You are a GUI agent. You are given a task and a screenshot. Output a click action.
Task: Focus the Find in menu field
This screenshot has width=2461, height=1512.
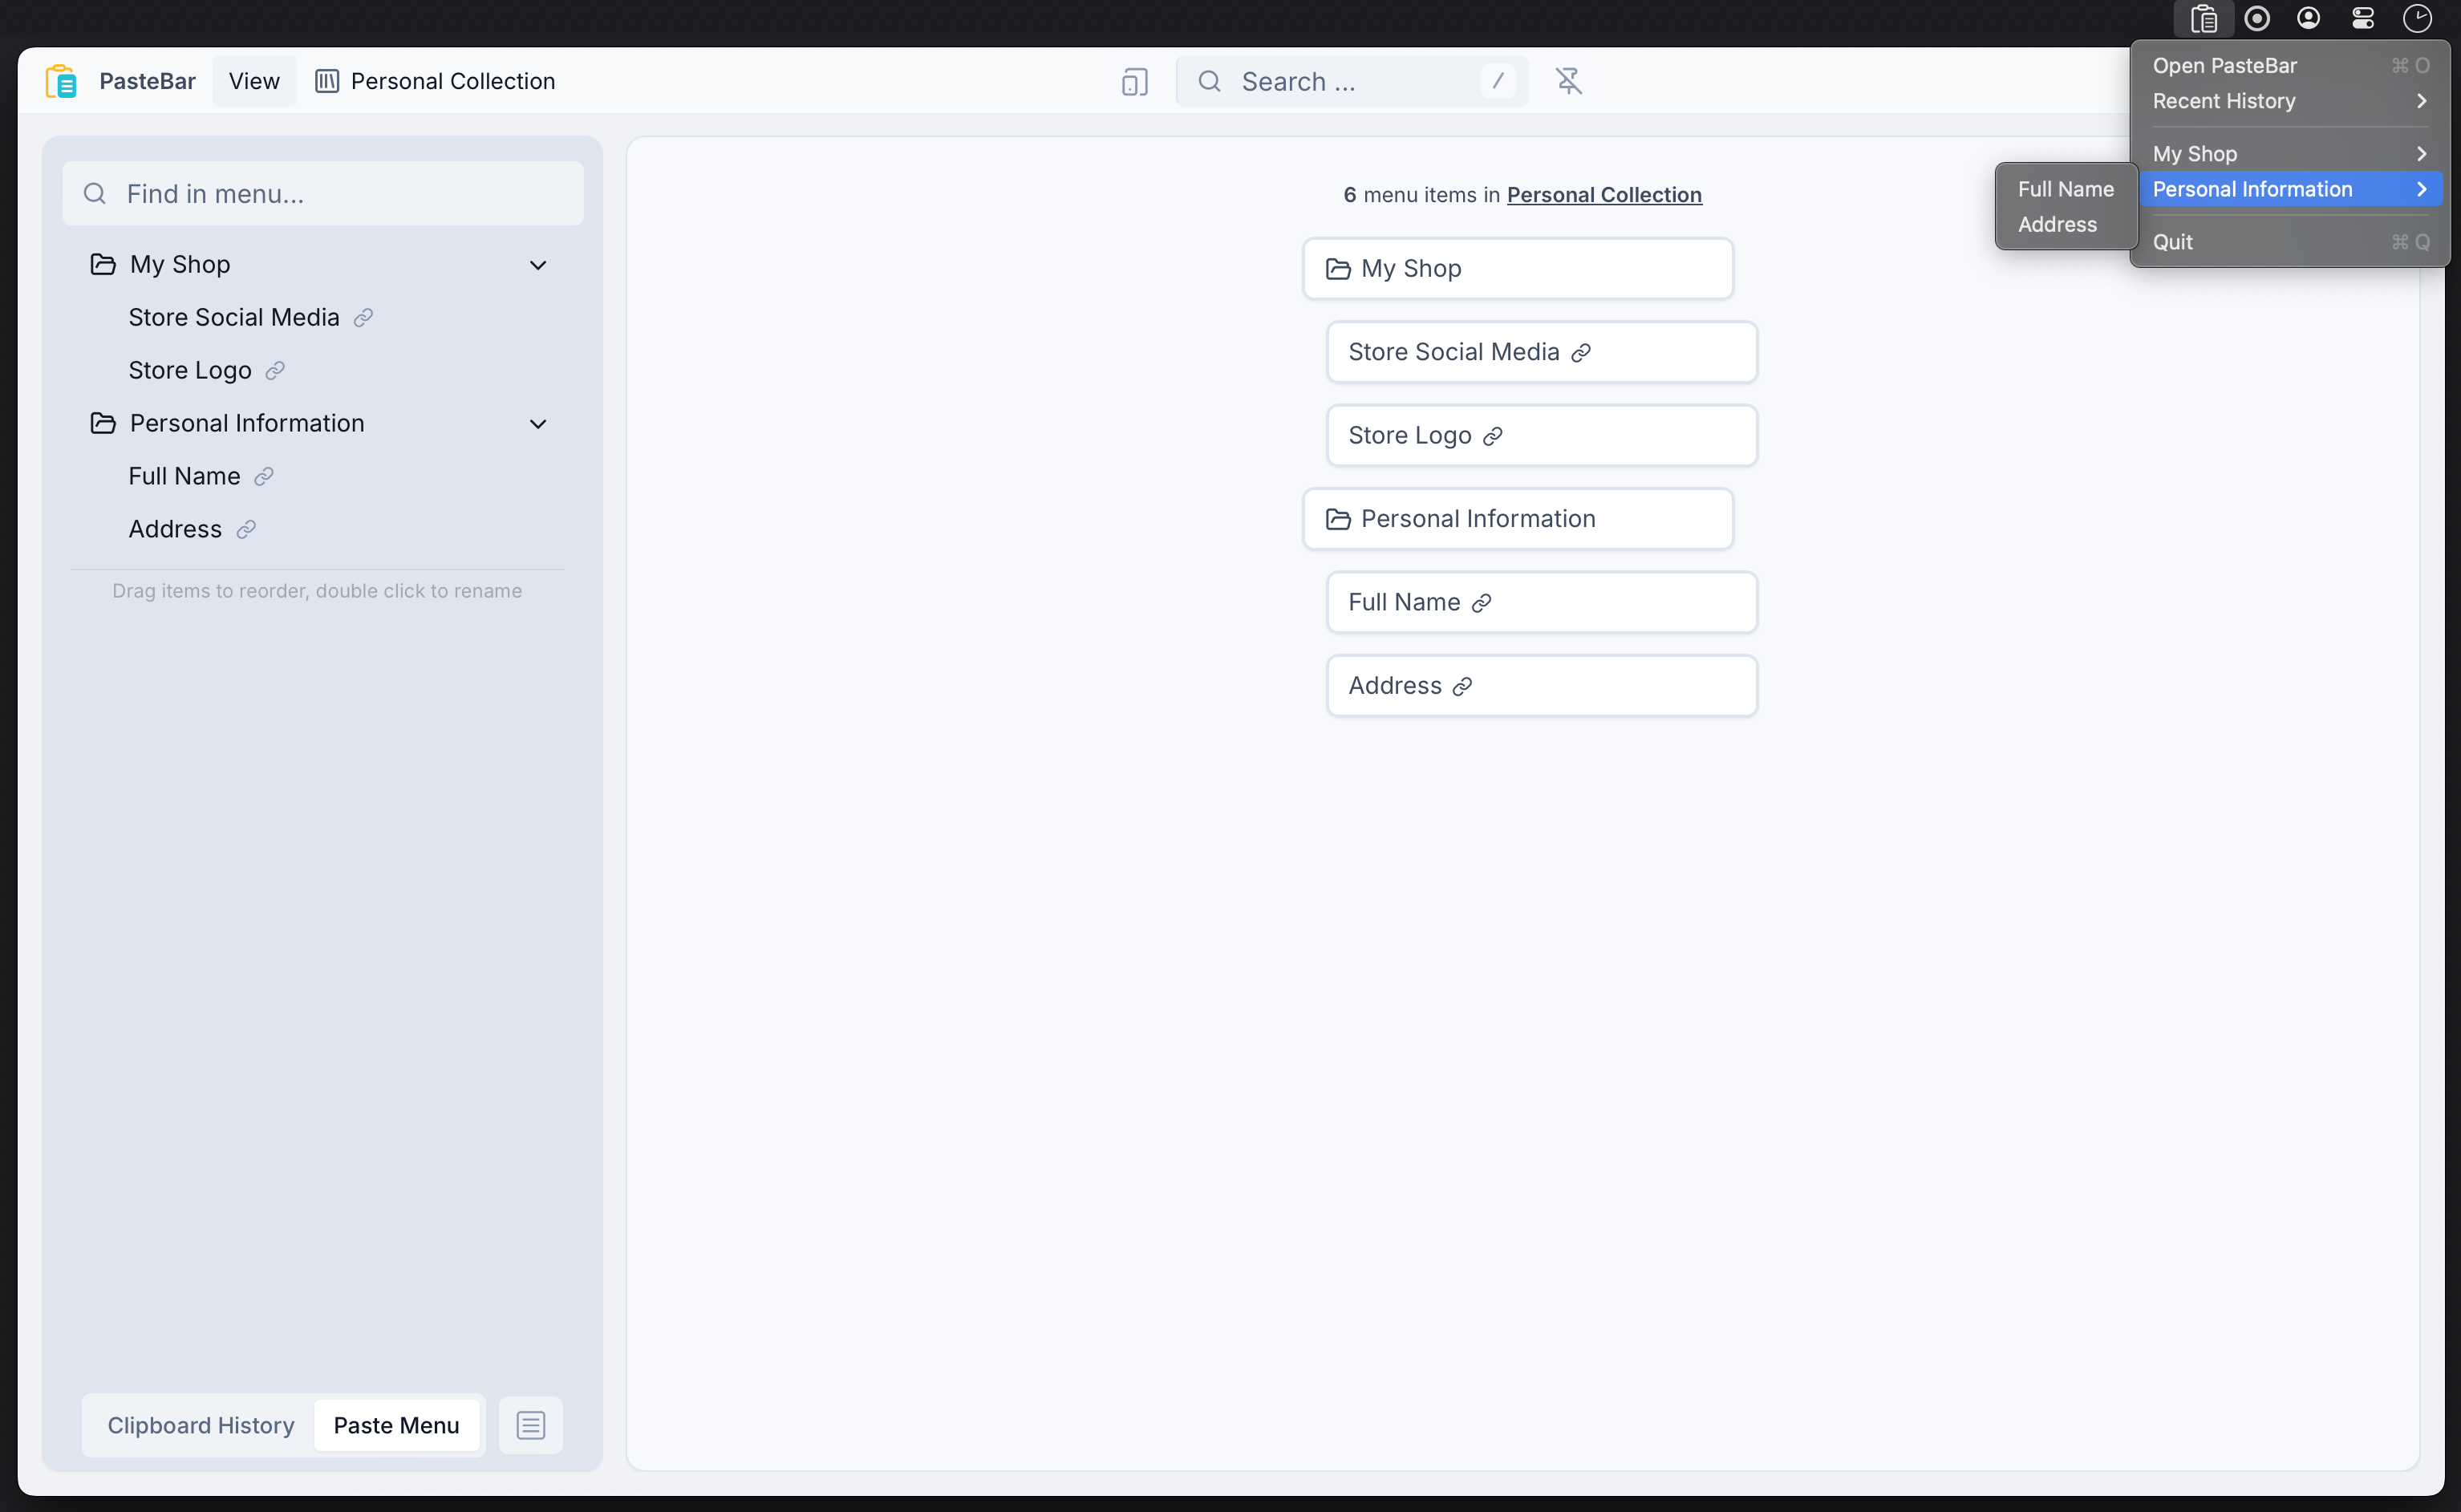point(323,193)
